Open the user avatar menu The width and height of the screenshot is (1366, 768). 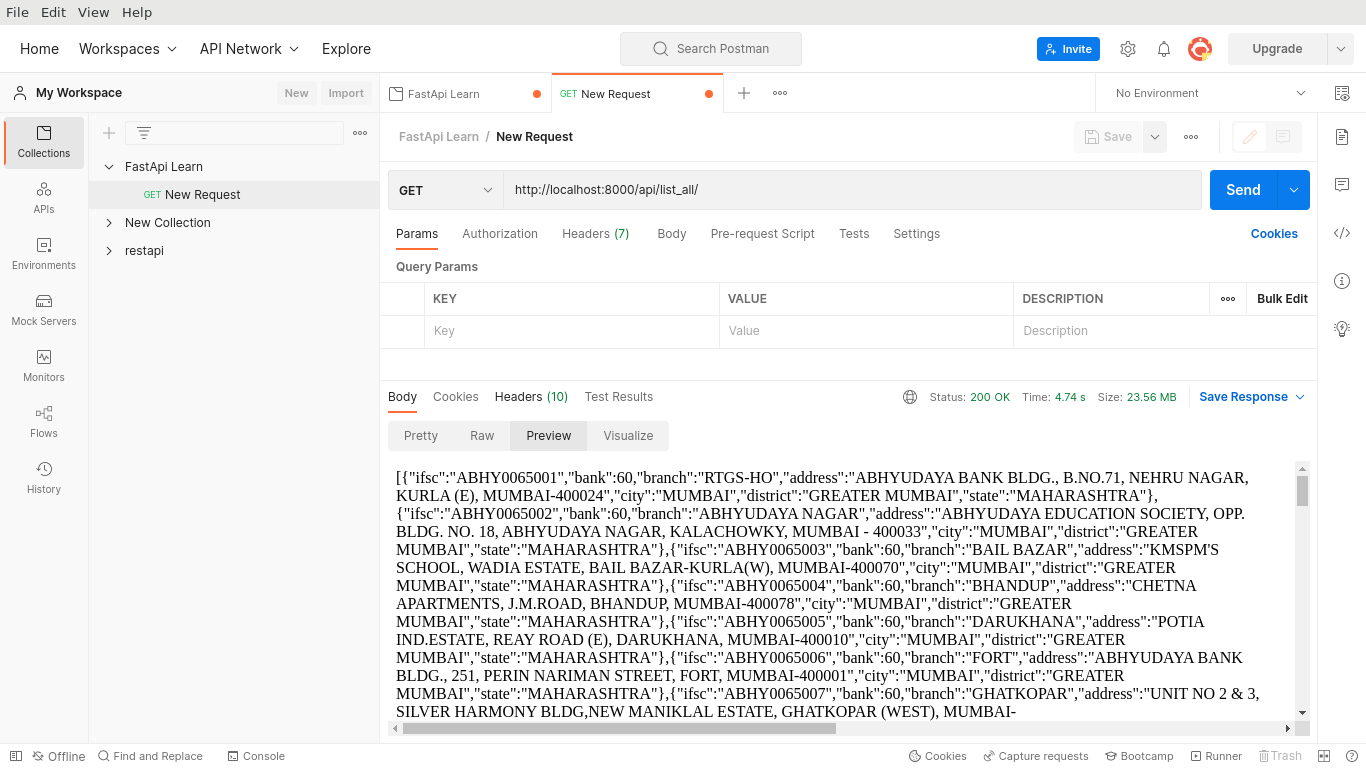tap(1200, 49)
